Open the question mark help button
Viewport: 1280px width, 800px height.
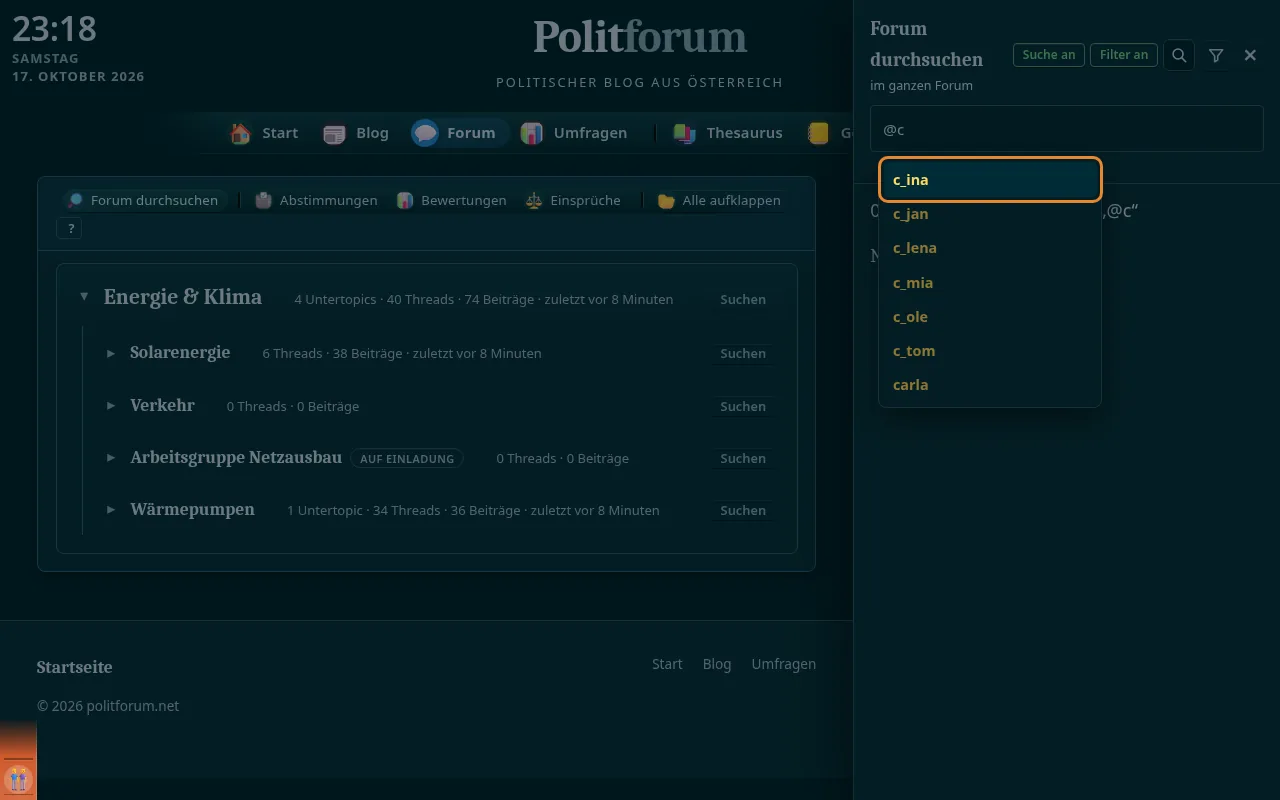click(71, 229)
